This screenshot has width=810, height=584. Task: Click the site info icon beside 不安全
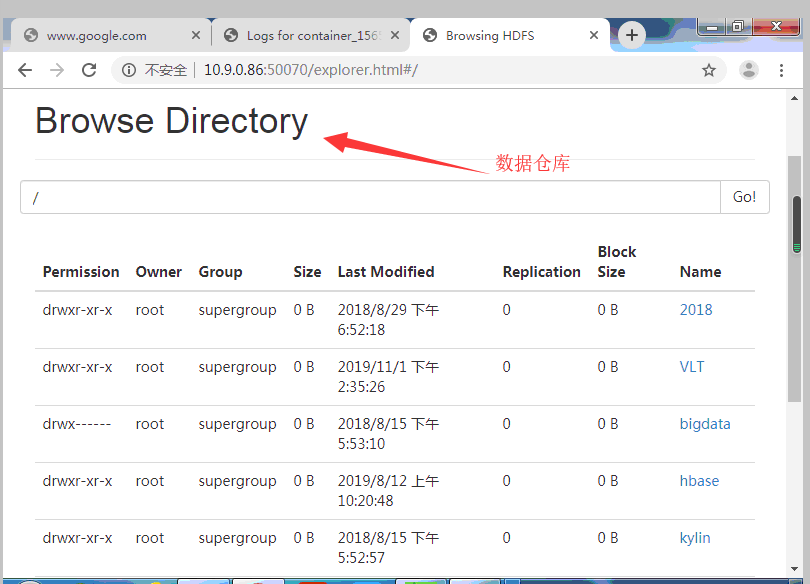[128, 70]
